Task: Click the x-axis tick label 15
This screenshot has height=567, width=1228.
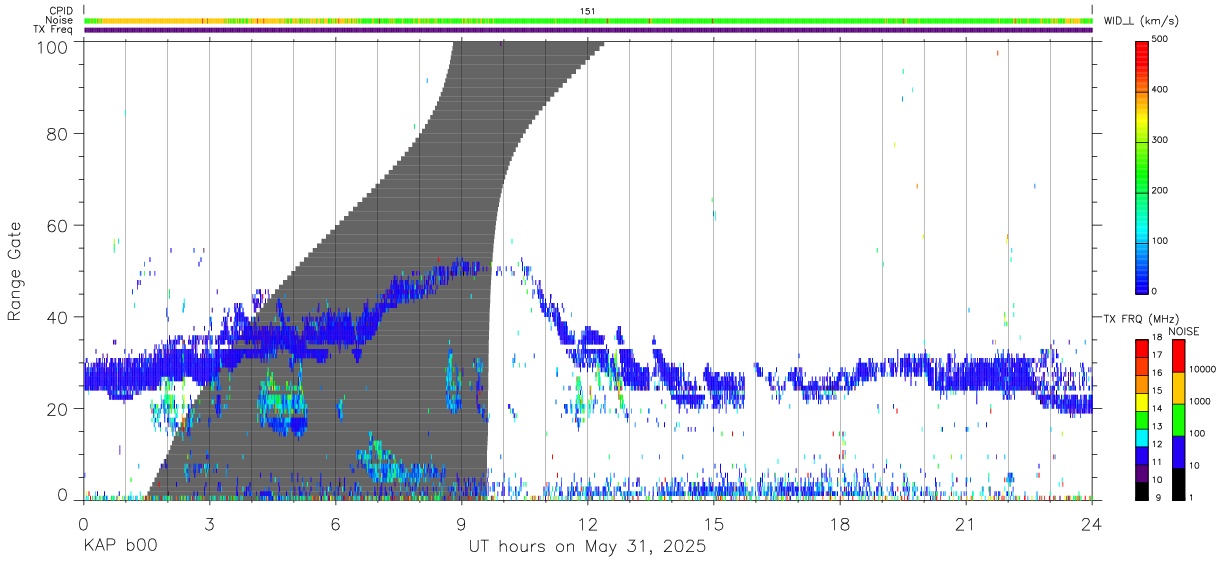Action: coord(714,523)
